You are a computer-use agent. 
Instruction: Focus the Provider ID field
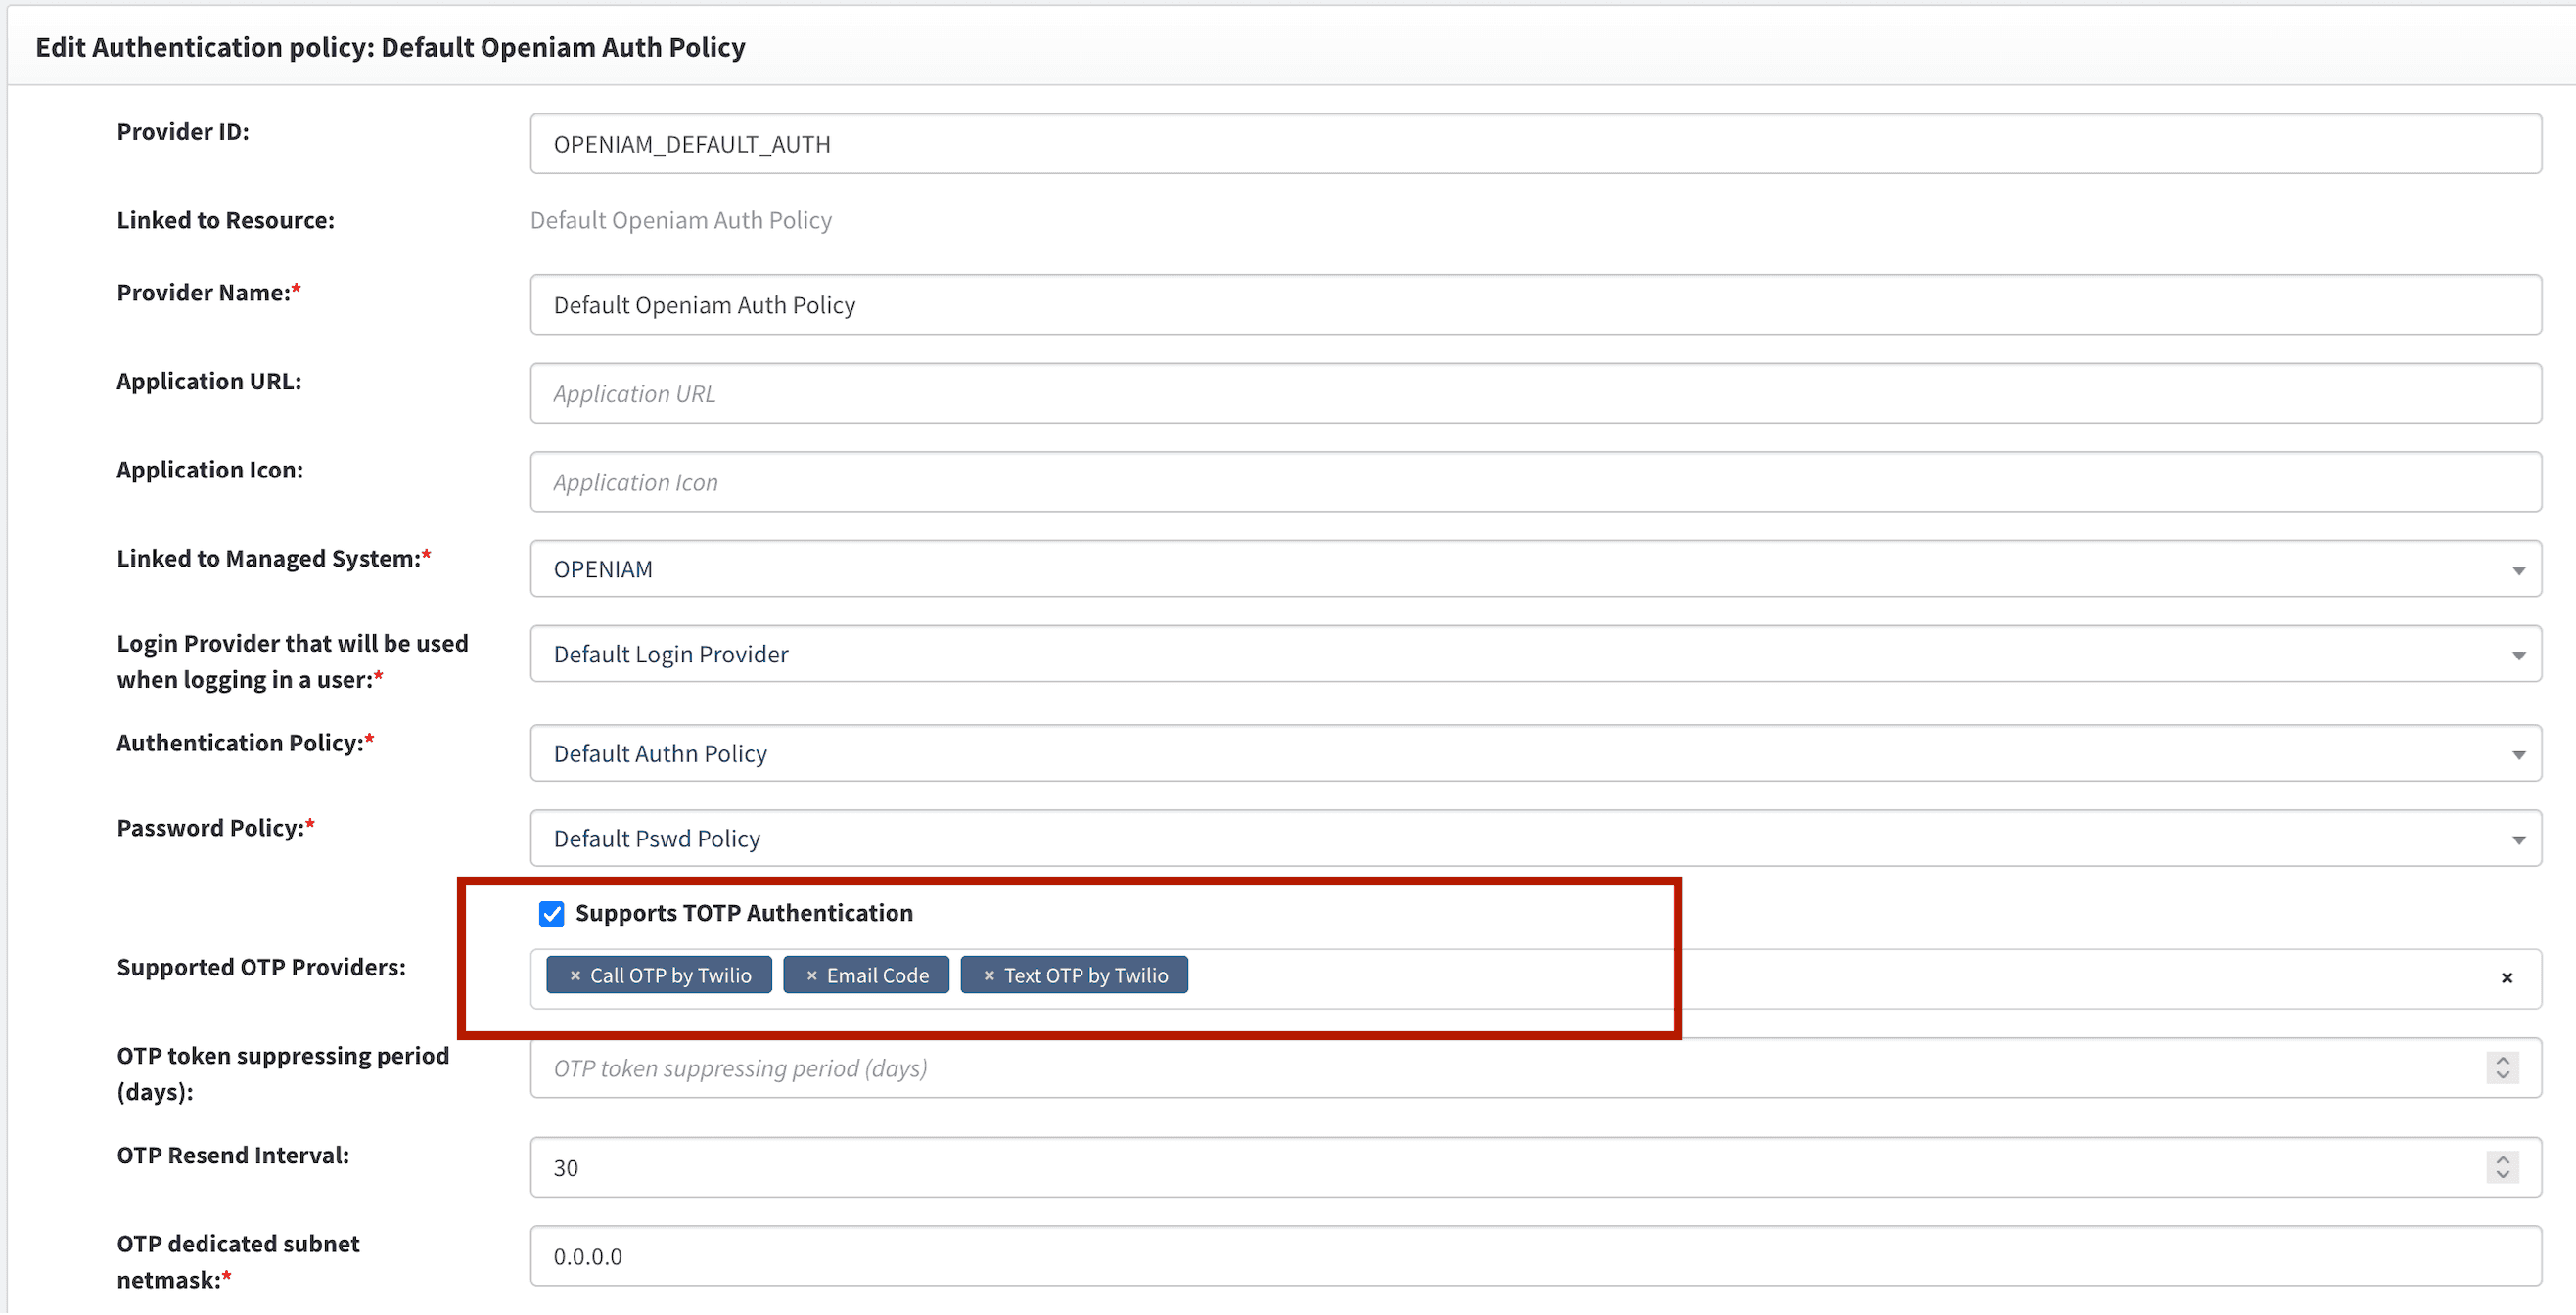tap(1536, 144)
